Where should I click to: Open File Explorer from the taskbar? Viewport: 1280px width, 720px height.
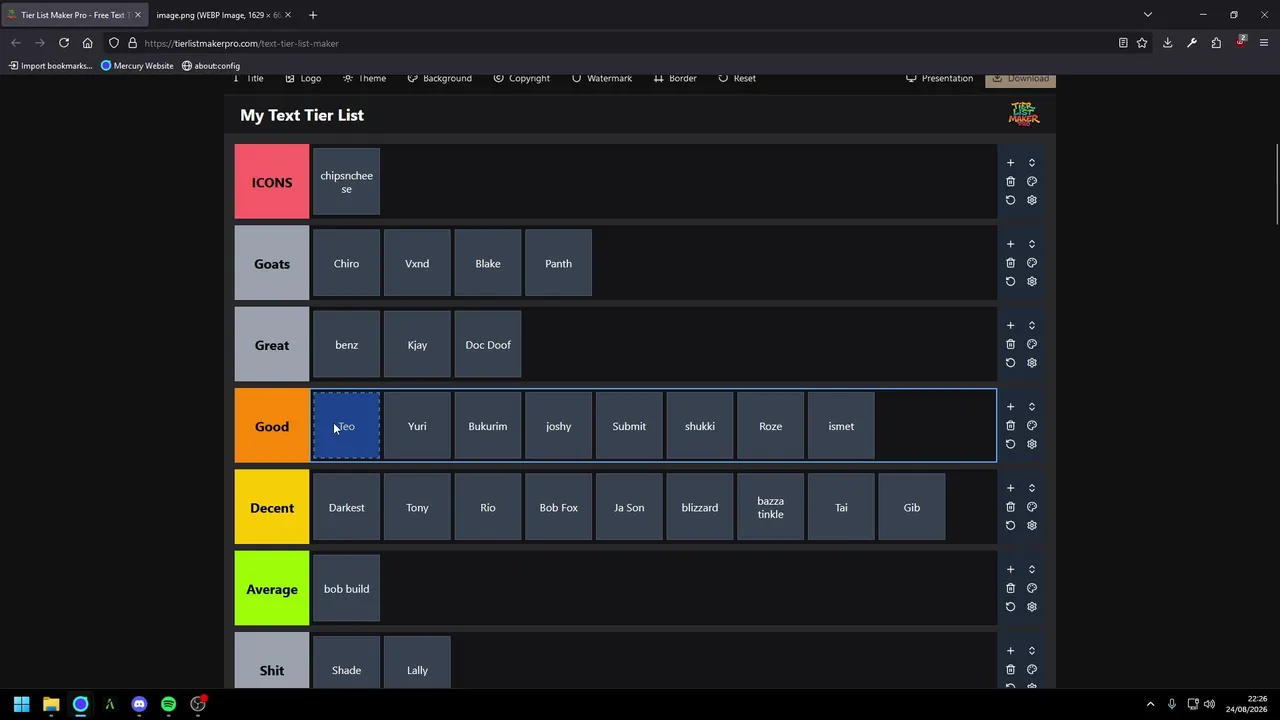(51, 704)
